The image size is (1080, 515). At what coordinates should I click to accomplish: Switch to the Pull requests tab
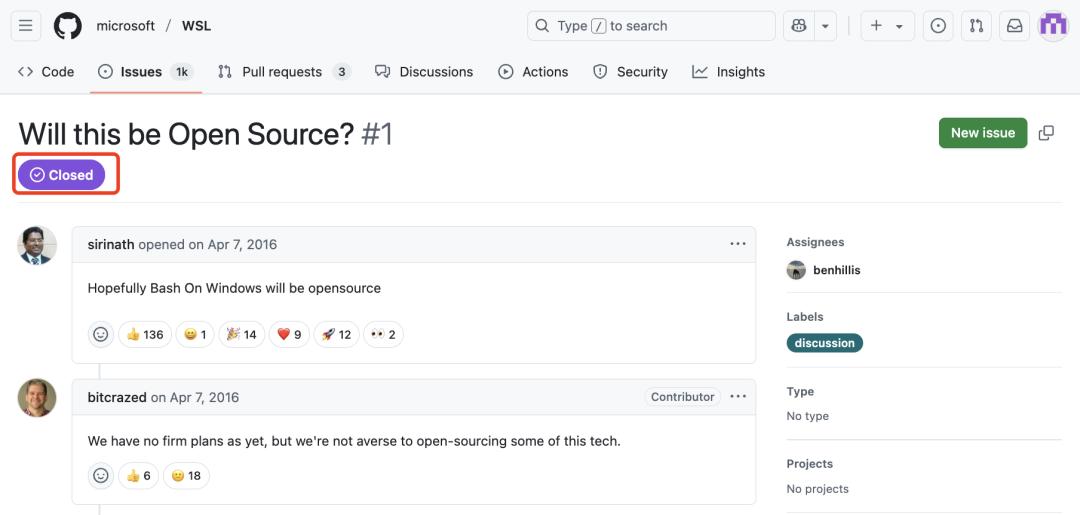click(x=284, y=72)
